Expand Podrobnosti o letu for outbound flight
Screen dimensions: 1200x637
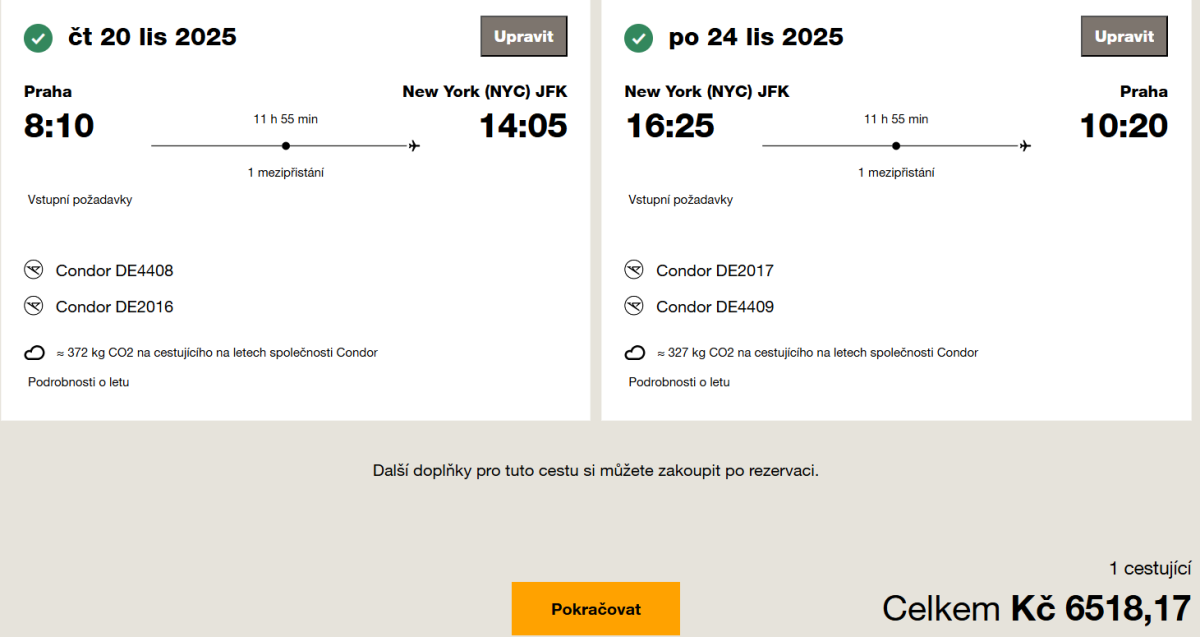point(78,382)
